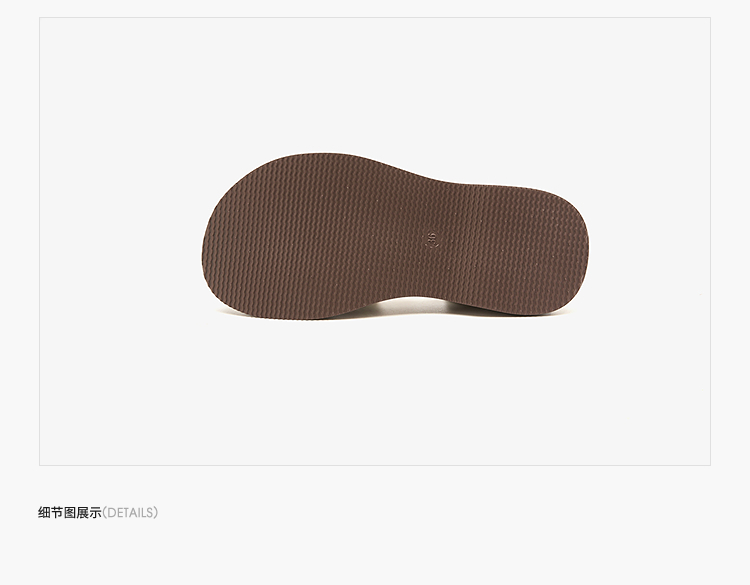Image resolution: width=750 pixels, height=585 pixels.
Task: Select the 细节图展示 heading text
Action: [x=70, y=513]
